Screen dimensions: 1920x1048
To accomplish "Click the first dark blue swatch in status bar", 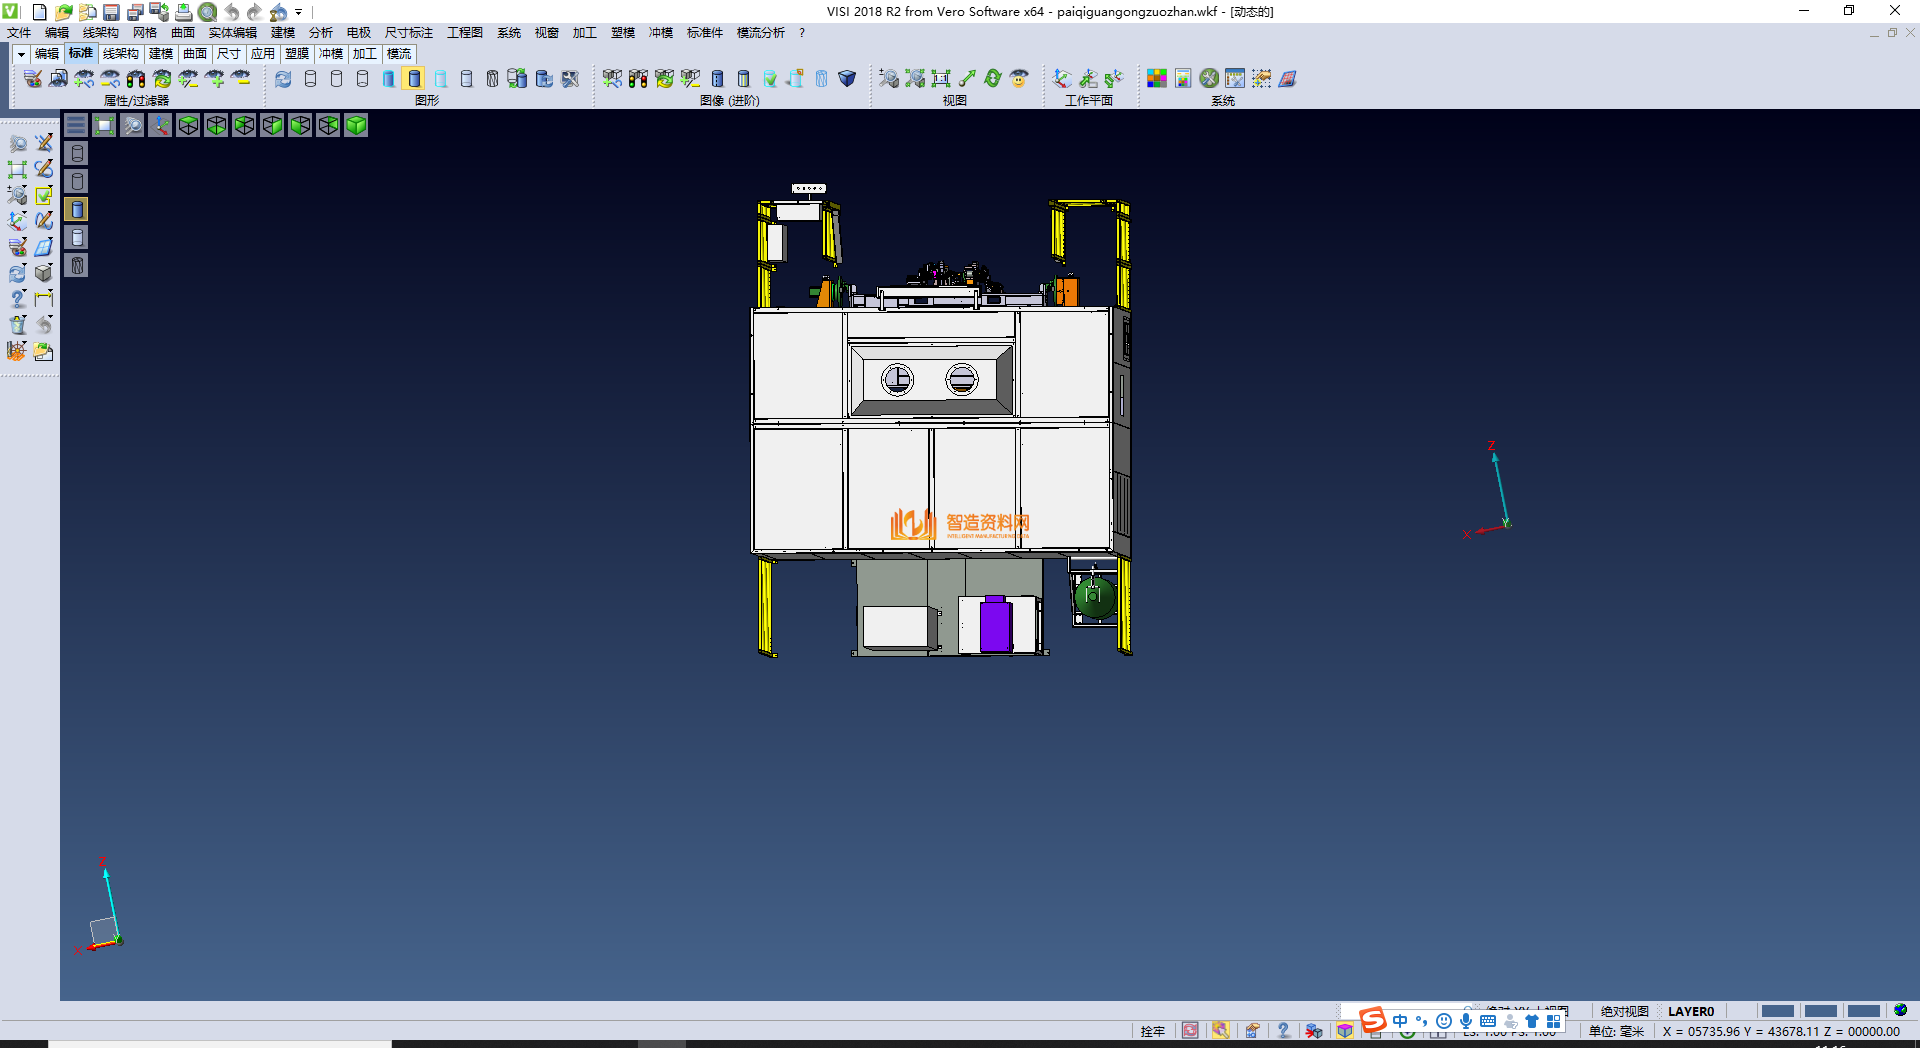I will tap(1777, 1011).
